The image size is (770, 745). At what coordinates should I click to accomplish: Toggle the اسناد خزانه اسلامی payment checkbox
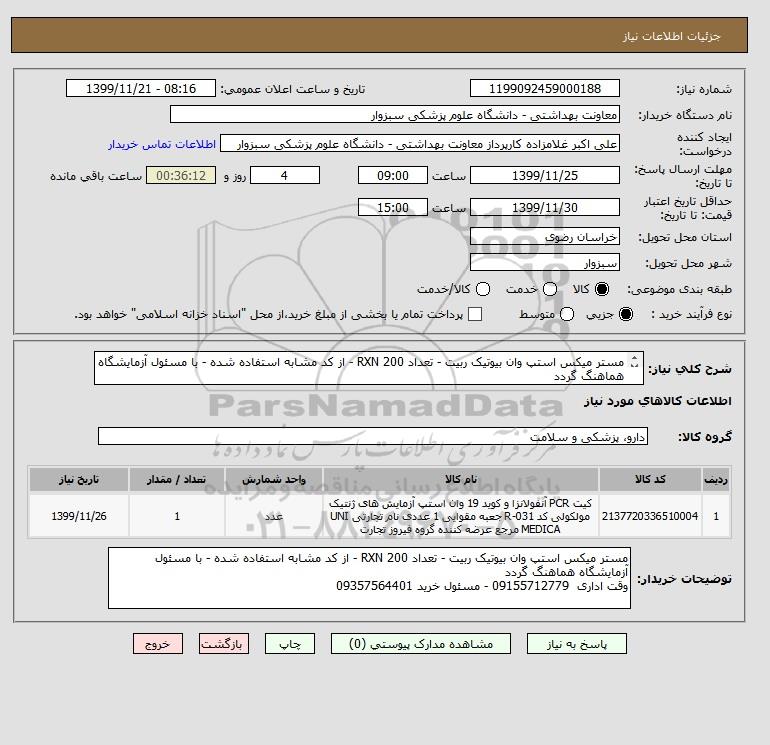coord(475,314)
